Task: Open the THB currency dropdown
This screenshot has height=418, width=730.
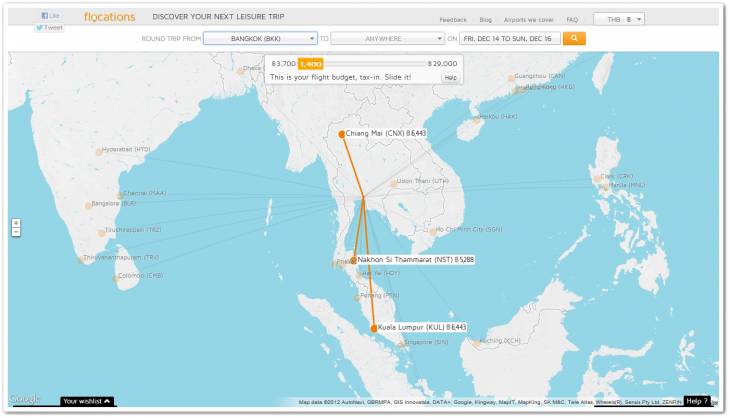Action: point(619,18)
